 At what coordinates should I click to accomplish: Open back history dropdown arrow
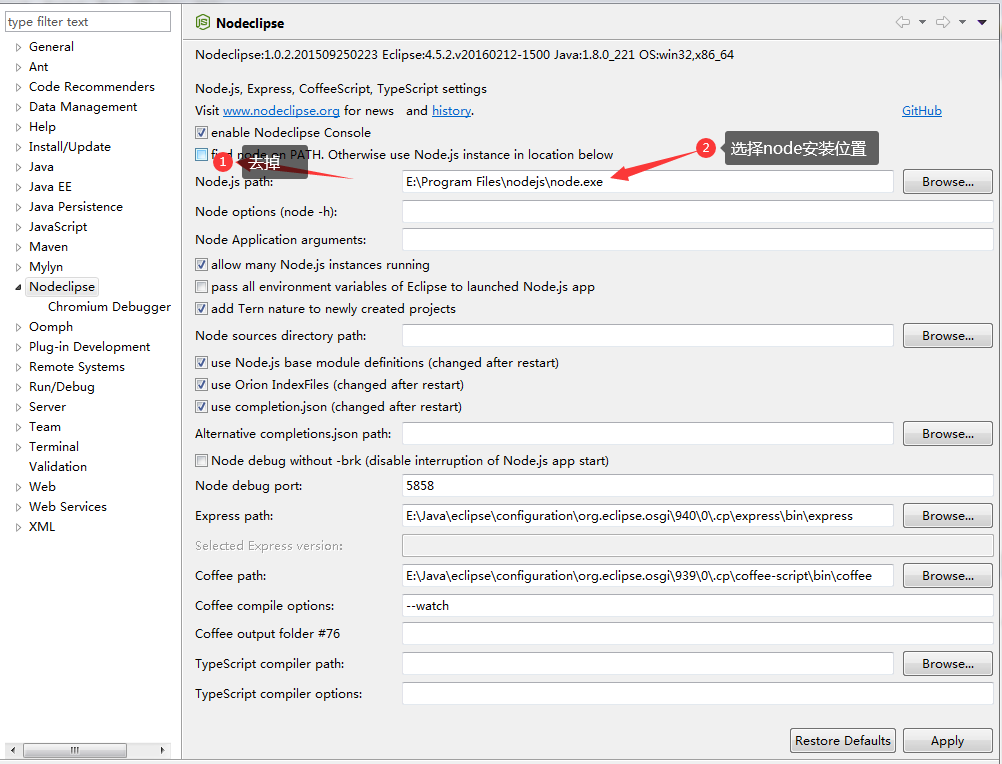pyautogui.click(x=922, y=22)
